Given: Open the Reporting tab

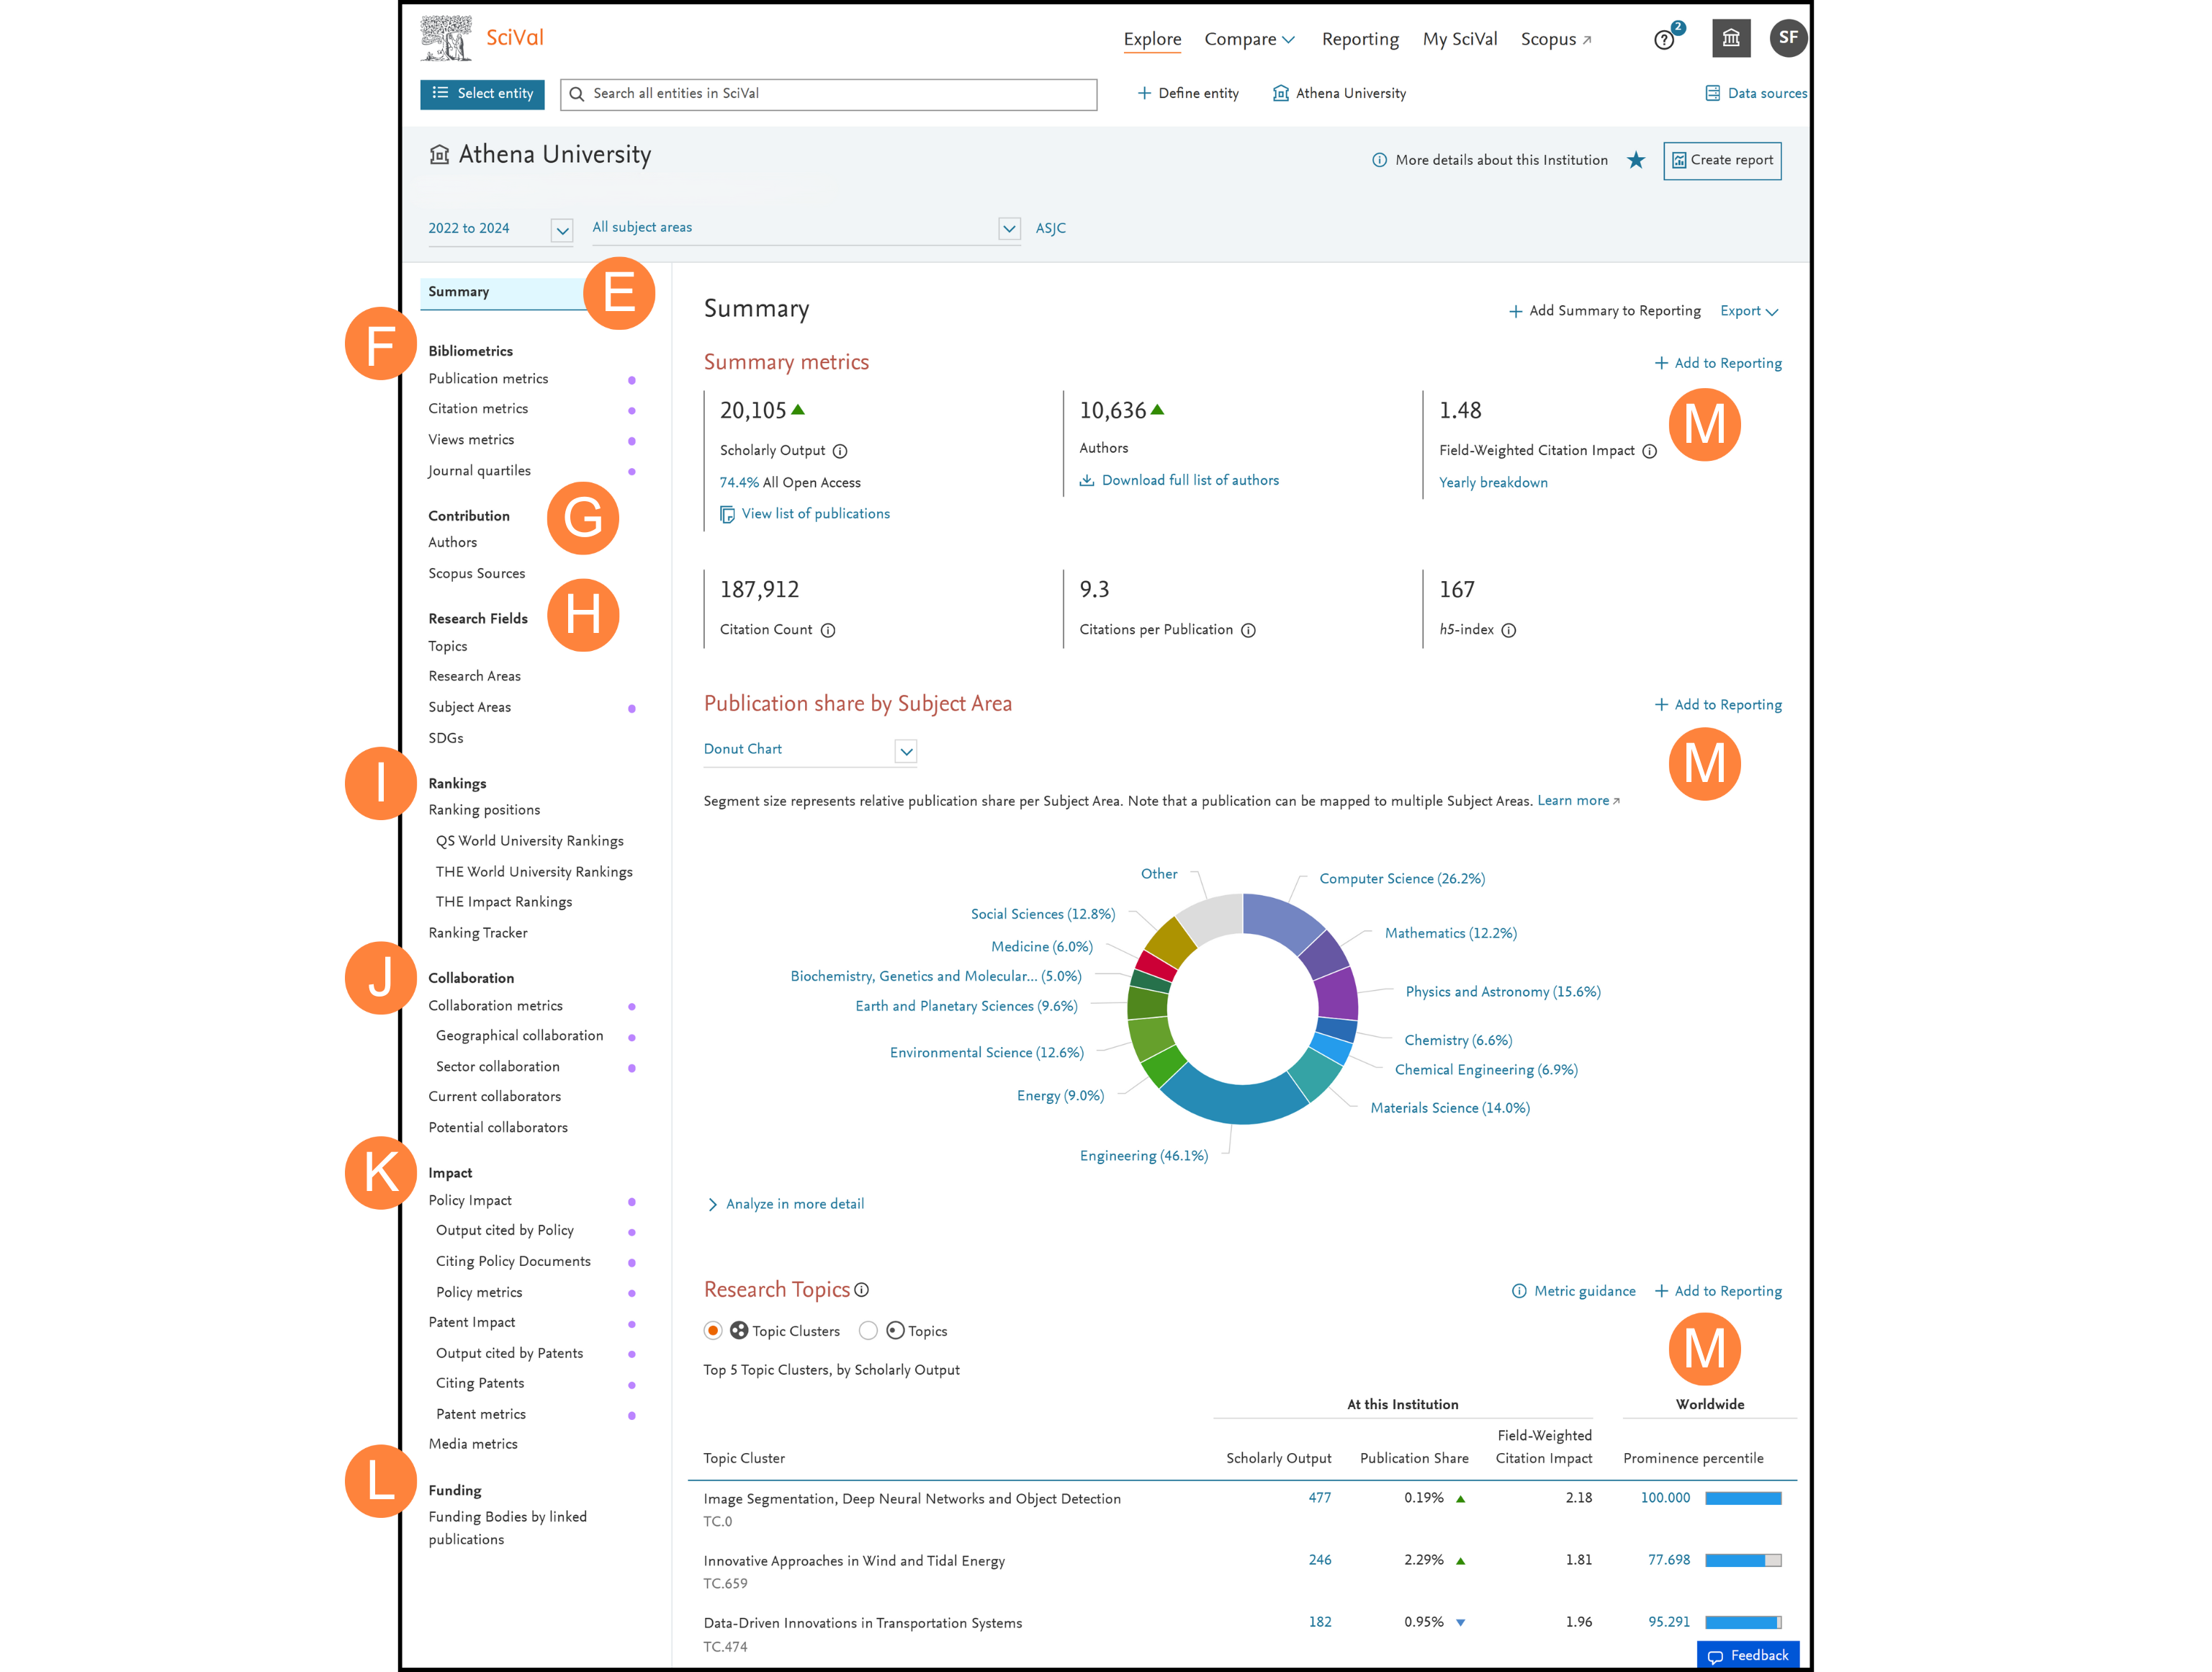Looking at the screenshot, I should click(x=1360, y=39).
